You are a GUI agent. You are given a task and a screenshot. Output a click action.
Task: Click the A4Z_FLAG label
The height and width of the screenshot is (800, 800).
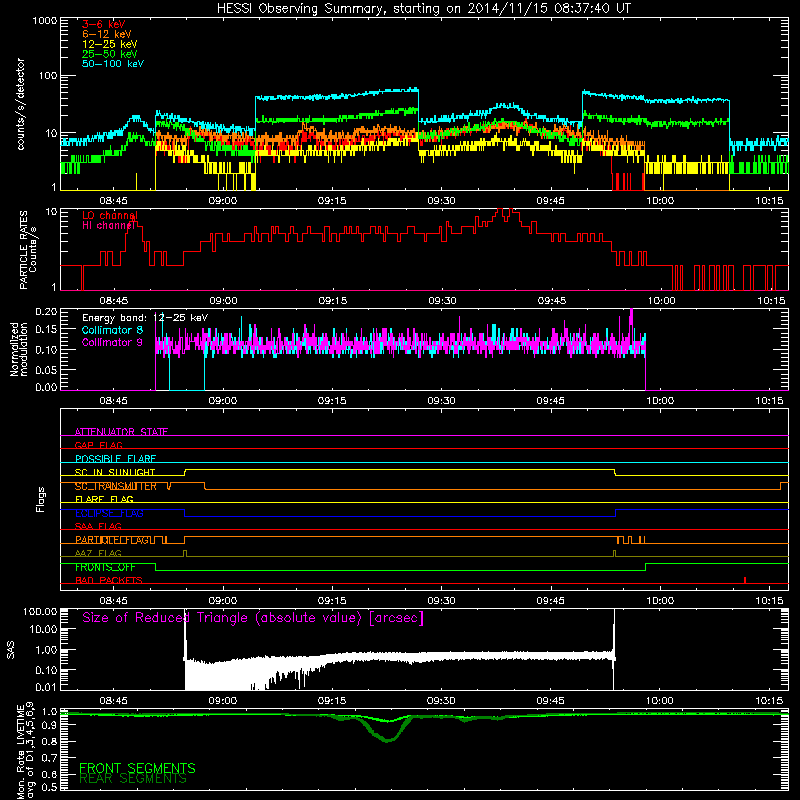tap(98, 553)
